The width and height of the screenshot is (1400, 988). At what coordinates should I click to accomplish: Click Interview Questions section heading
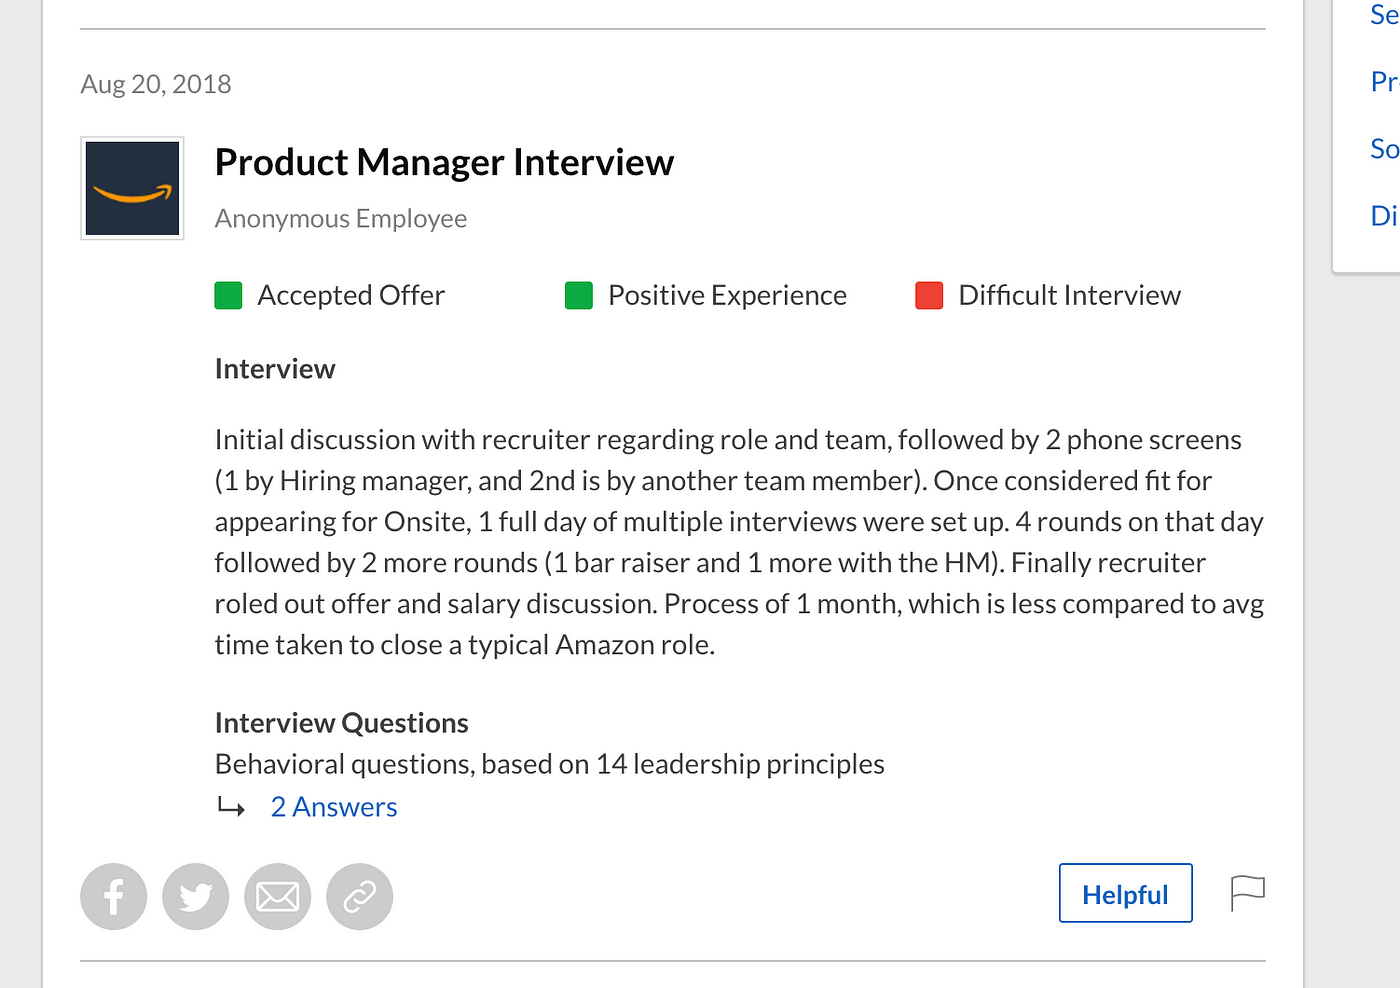point(341,723)
